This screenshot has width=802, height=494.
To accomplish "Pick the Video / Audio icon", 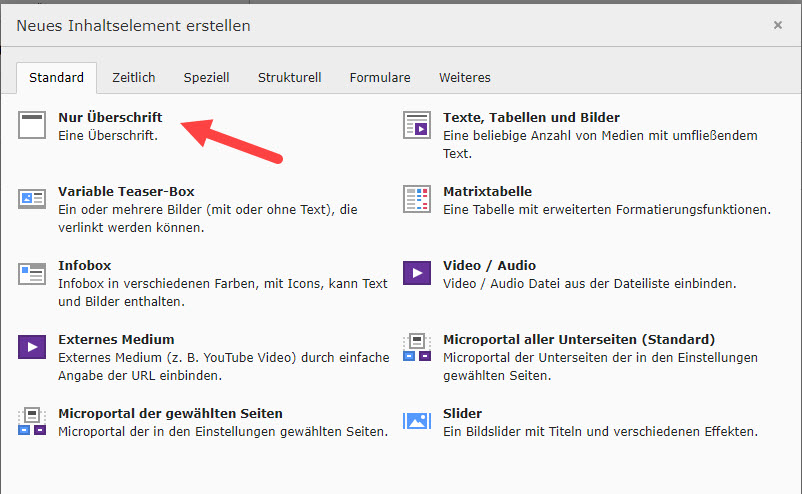I will coord(416,272).
